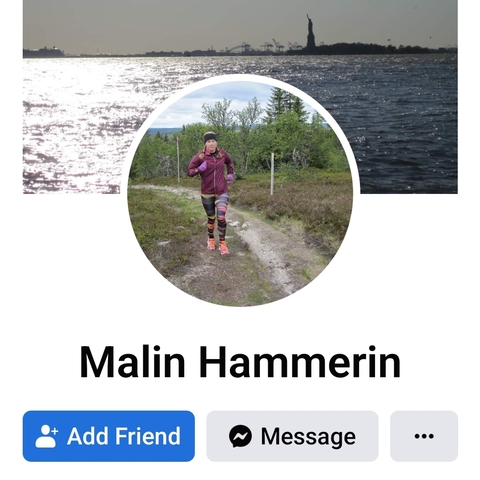
Task: Click the word 'Hammerin' in profile name
Action: point(300,362)
